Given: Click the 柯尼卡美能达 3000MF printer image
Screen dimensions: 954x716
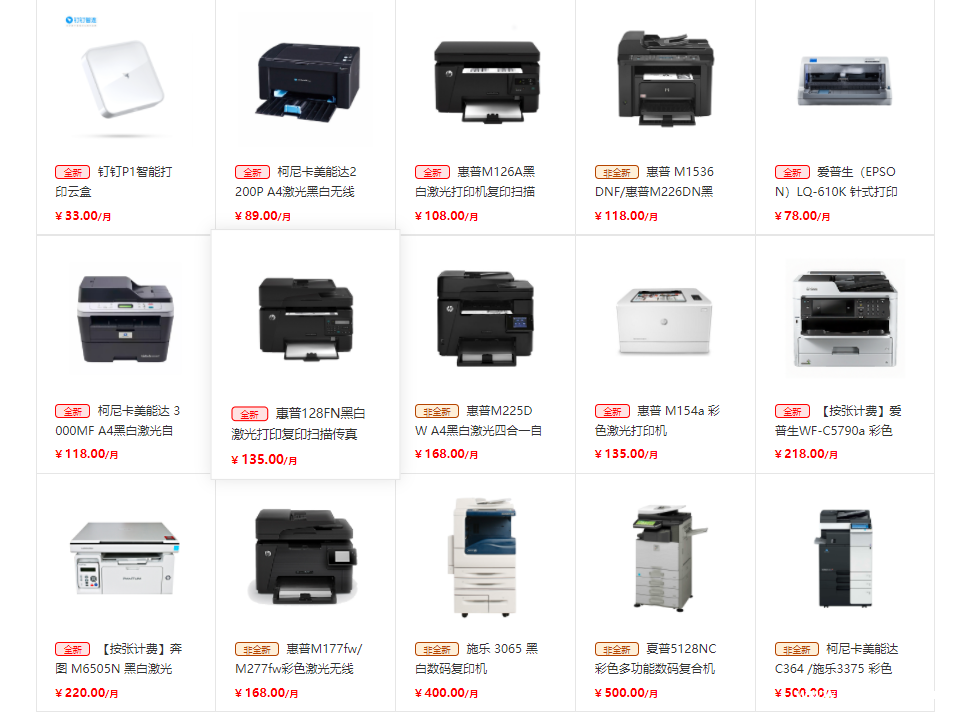Looking at the screenshot, I should tap(125, 318).
